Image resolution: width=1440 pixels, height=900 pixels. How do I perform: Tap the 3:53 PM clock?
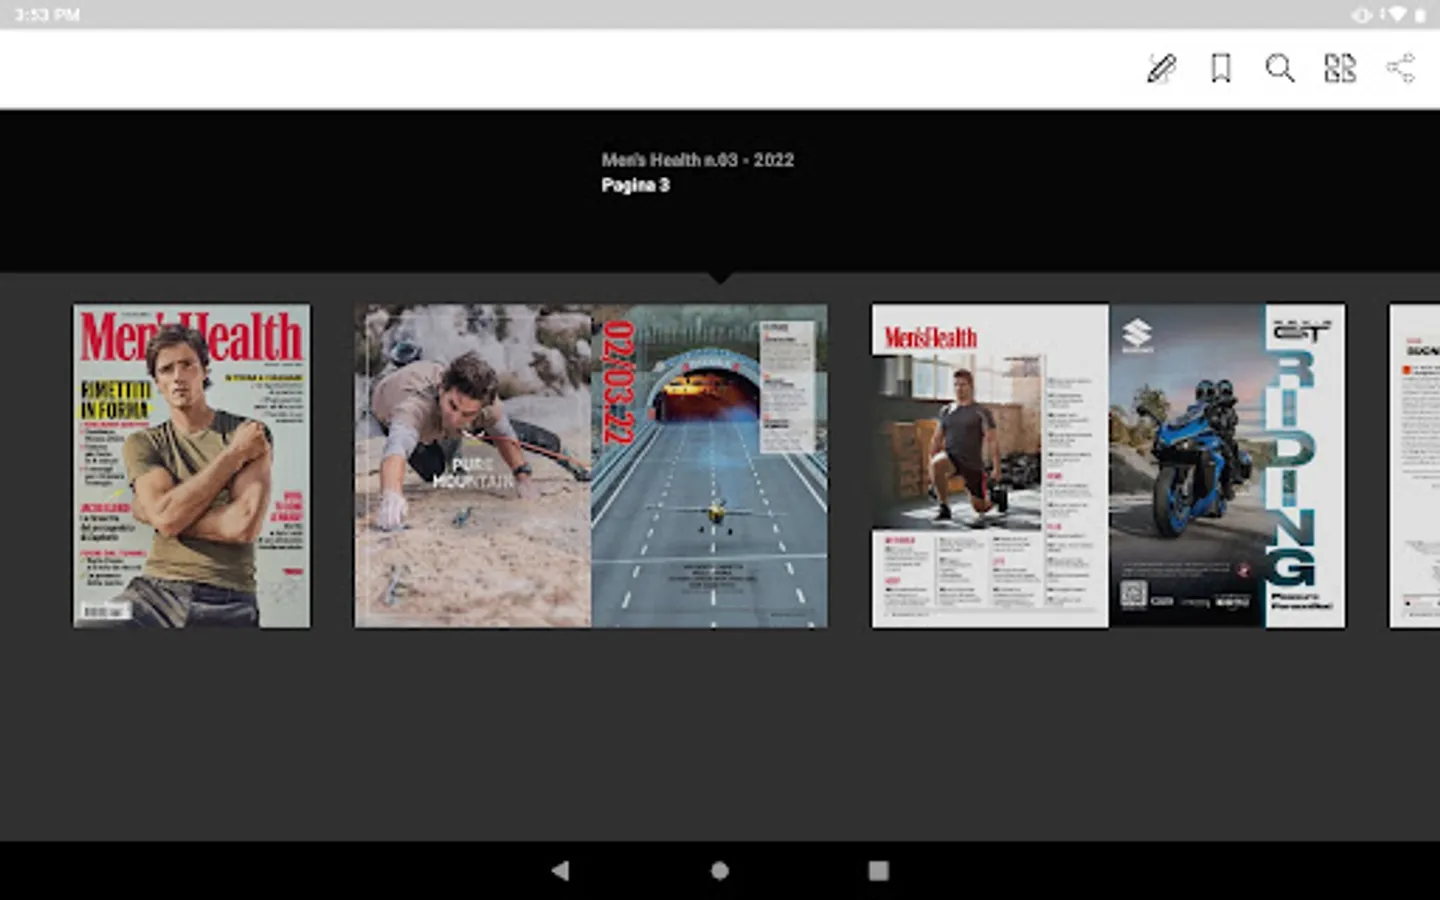coord(47,15)
